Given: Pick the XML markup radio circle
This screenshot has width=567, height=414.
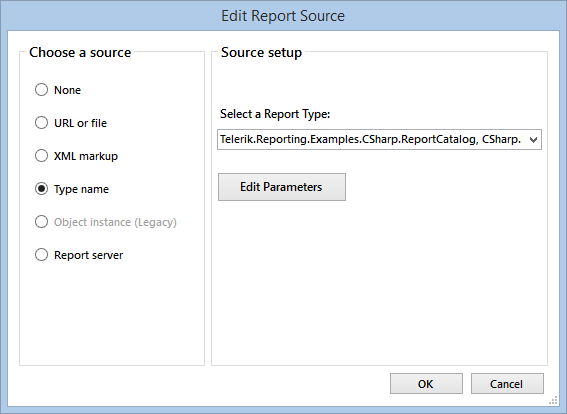Looking at the screenshot, I should pos(41,156).
